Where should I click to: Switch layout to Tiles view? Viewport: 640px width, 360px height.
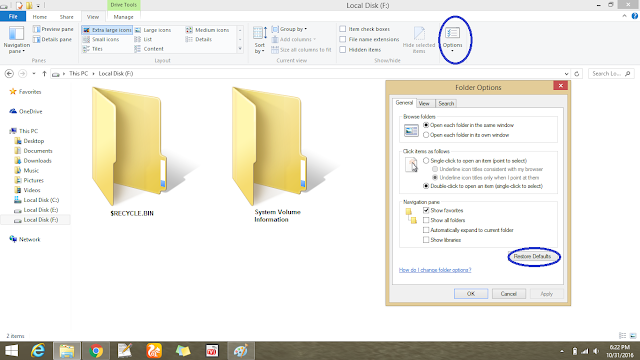pos(93,49)
